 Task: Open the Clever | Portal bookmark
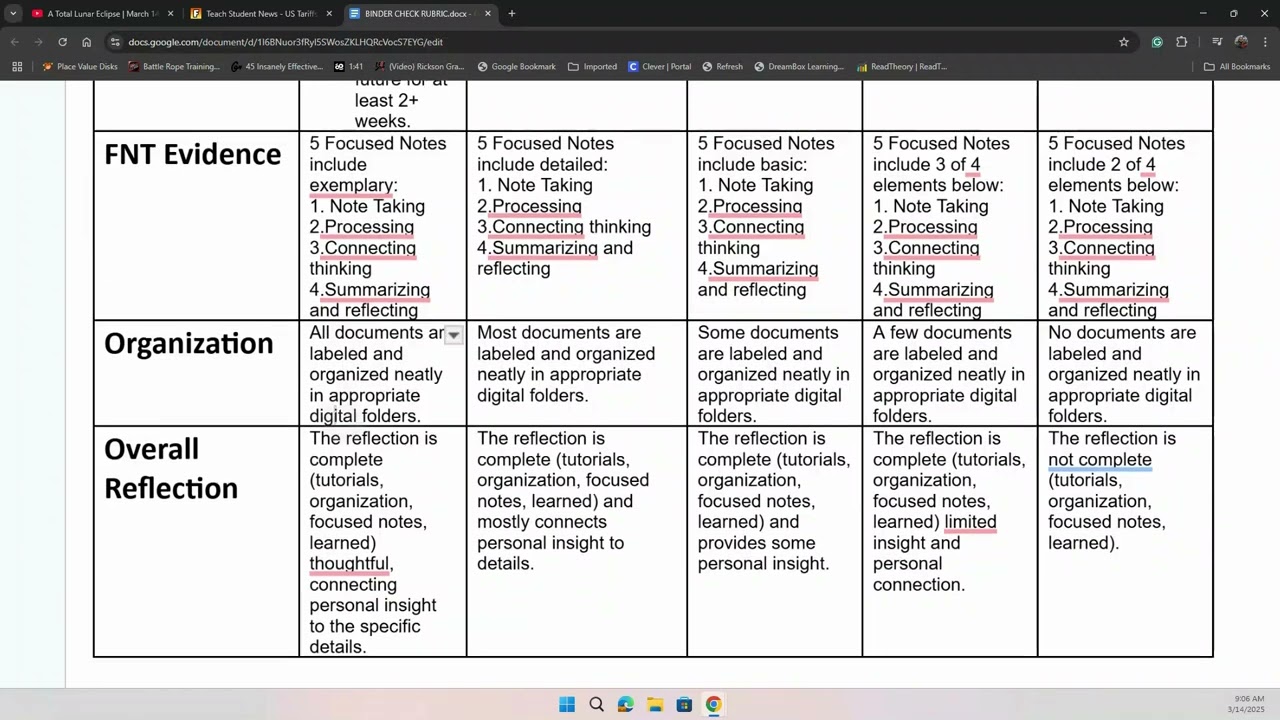tap(660, 67)
